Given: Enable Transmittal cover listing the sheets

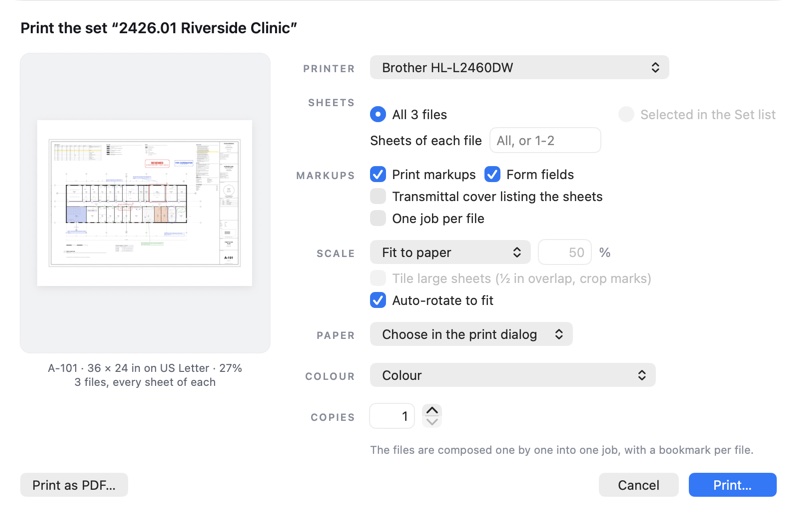Looking at the screenshot, I should tap(378, 196).
